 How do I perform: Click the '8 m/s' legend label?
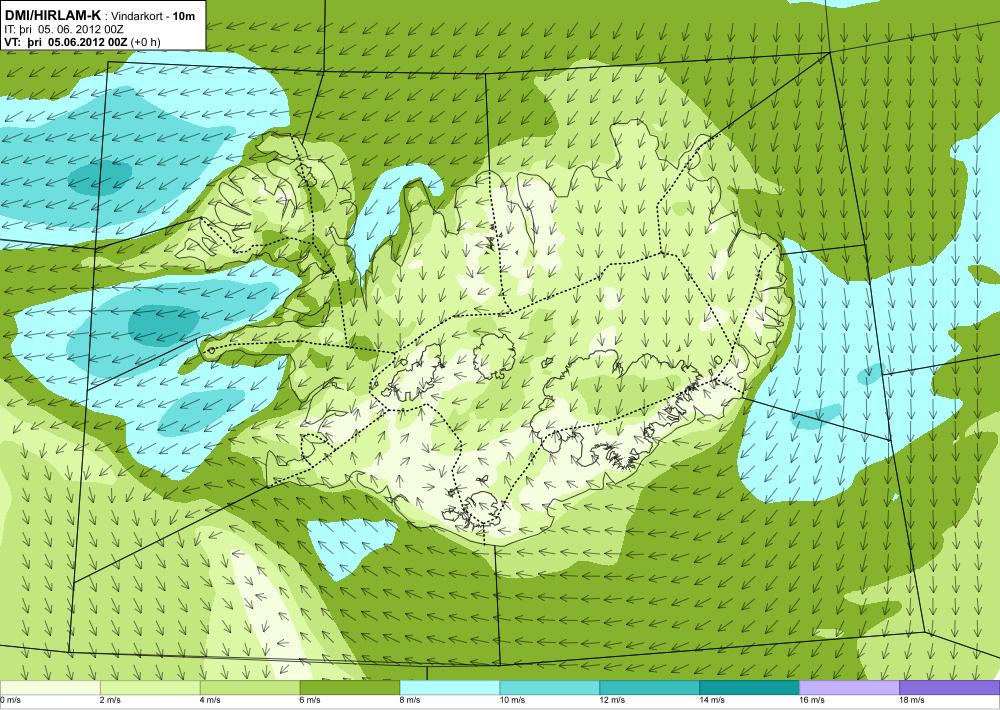pyautogui.click(x=410, y=700)
